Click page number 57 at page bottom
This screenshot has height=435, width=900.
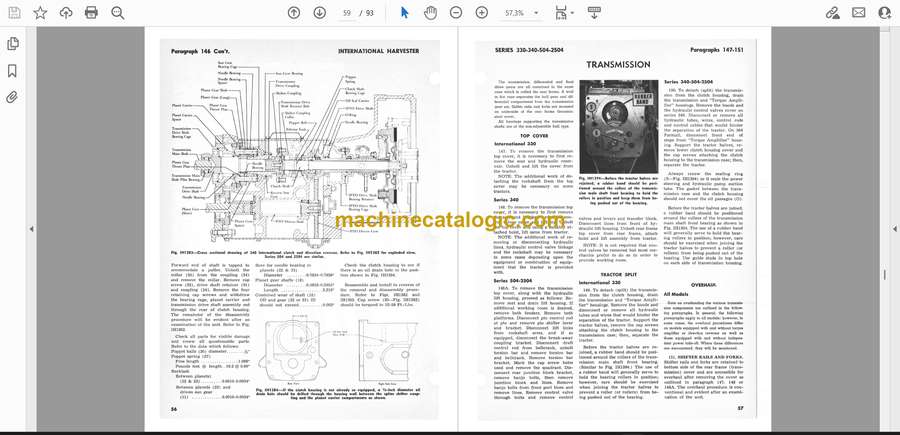coord(741,409)
